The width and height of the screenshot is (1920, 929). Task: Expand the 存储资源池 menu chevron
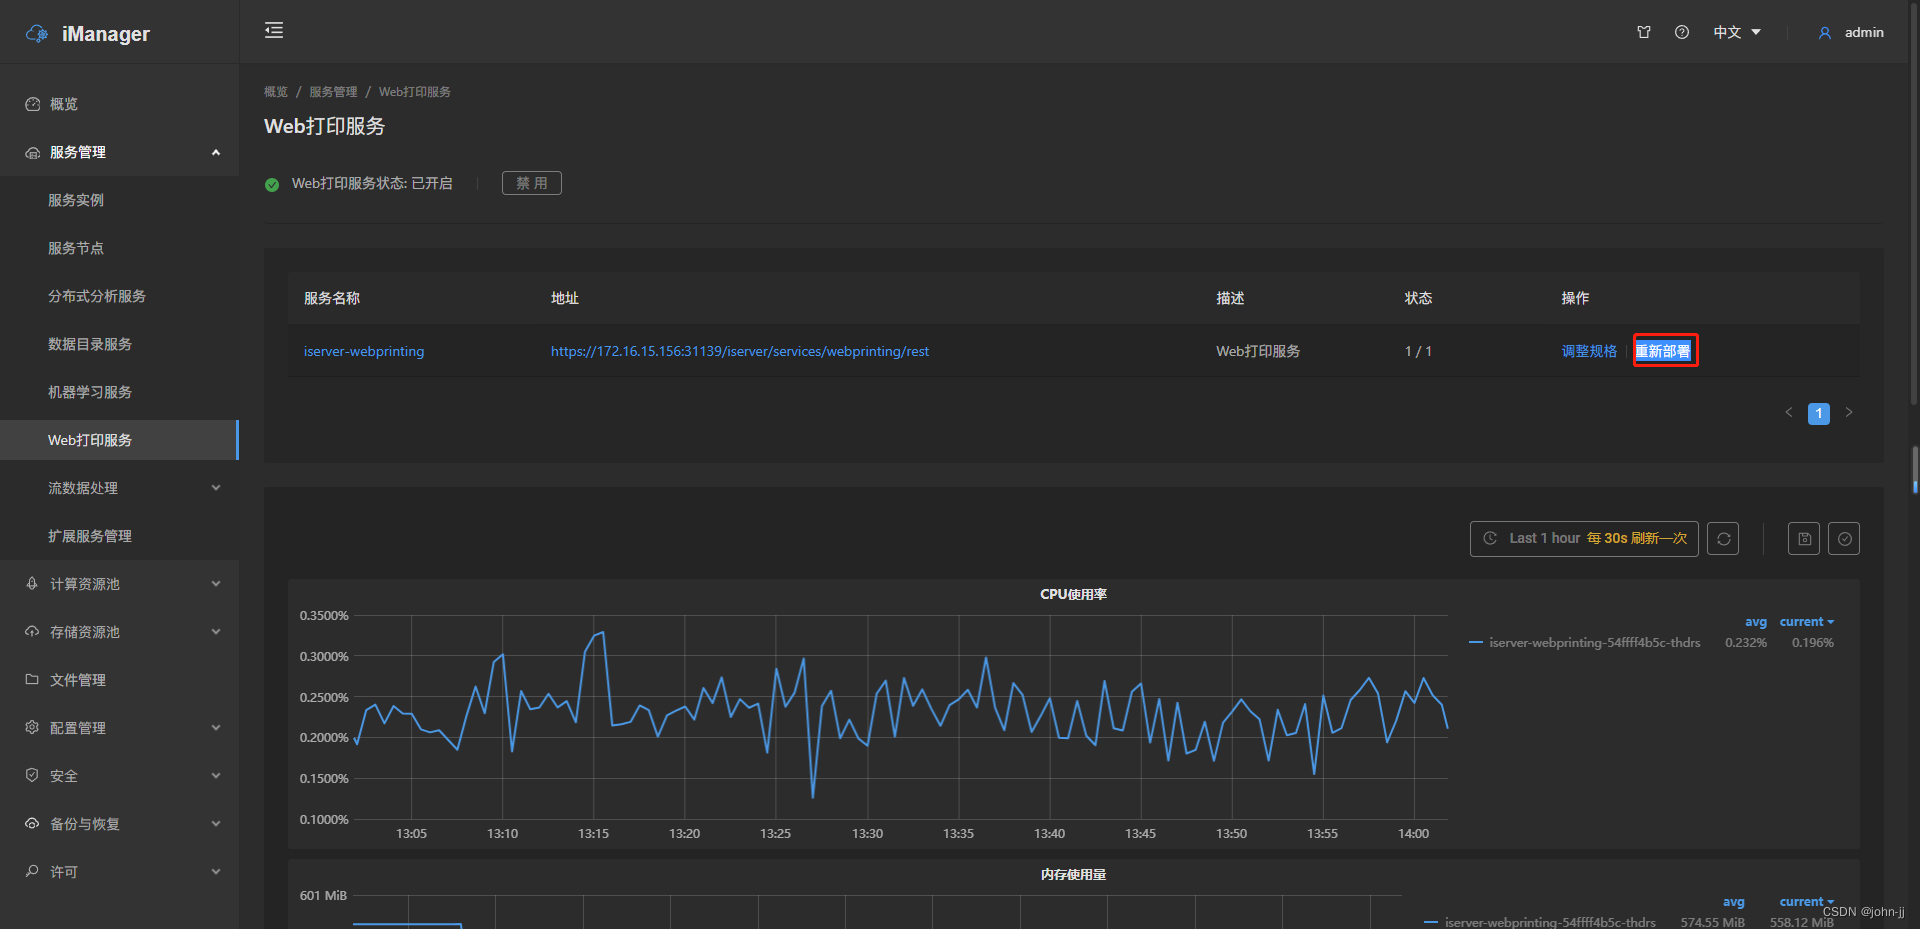coord(216,632)
